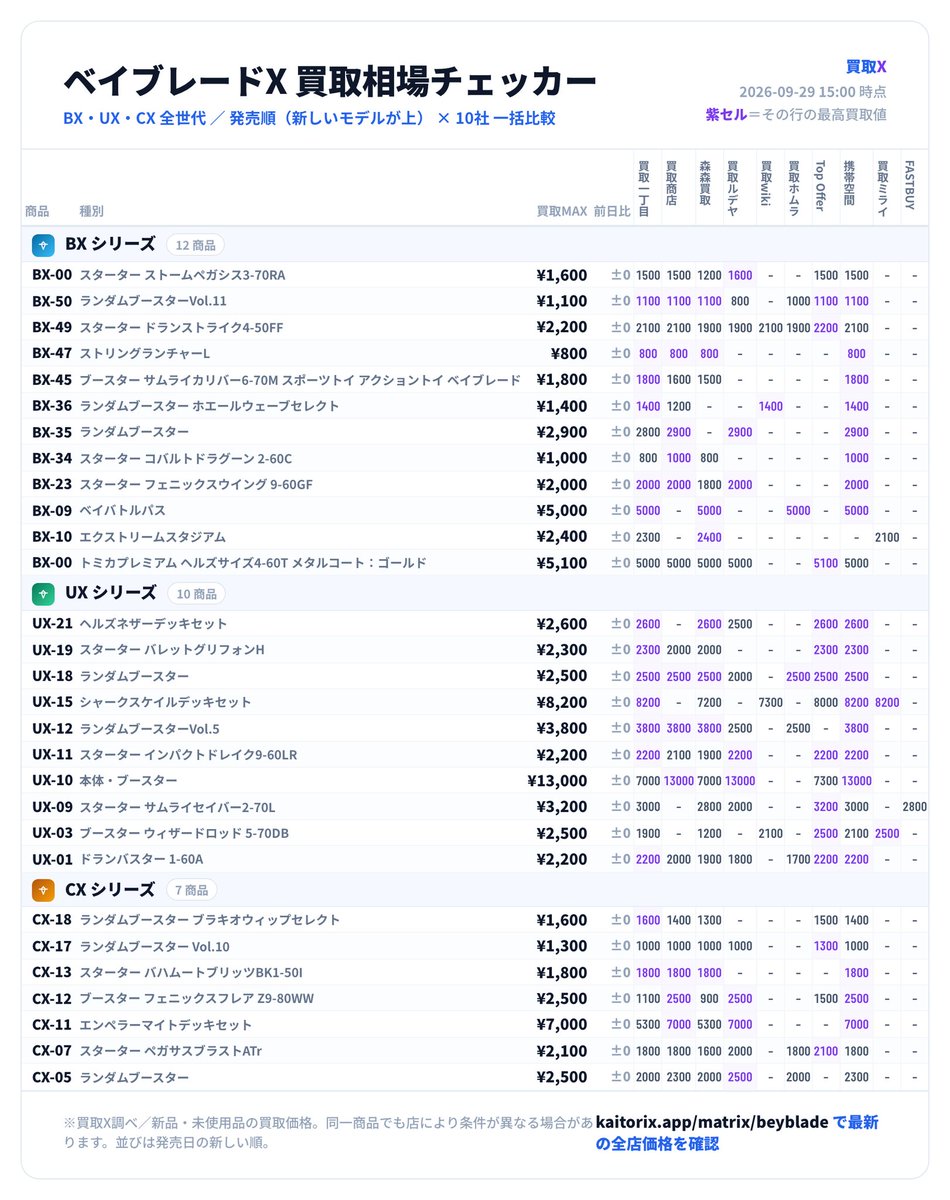The image size is (950, 1200).
Task: Open the 買取X brand link
Action: [x=866, y=67]
